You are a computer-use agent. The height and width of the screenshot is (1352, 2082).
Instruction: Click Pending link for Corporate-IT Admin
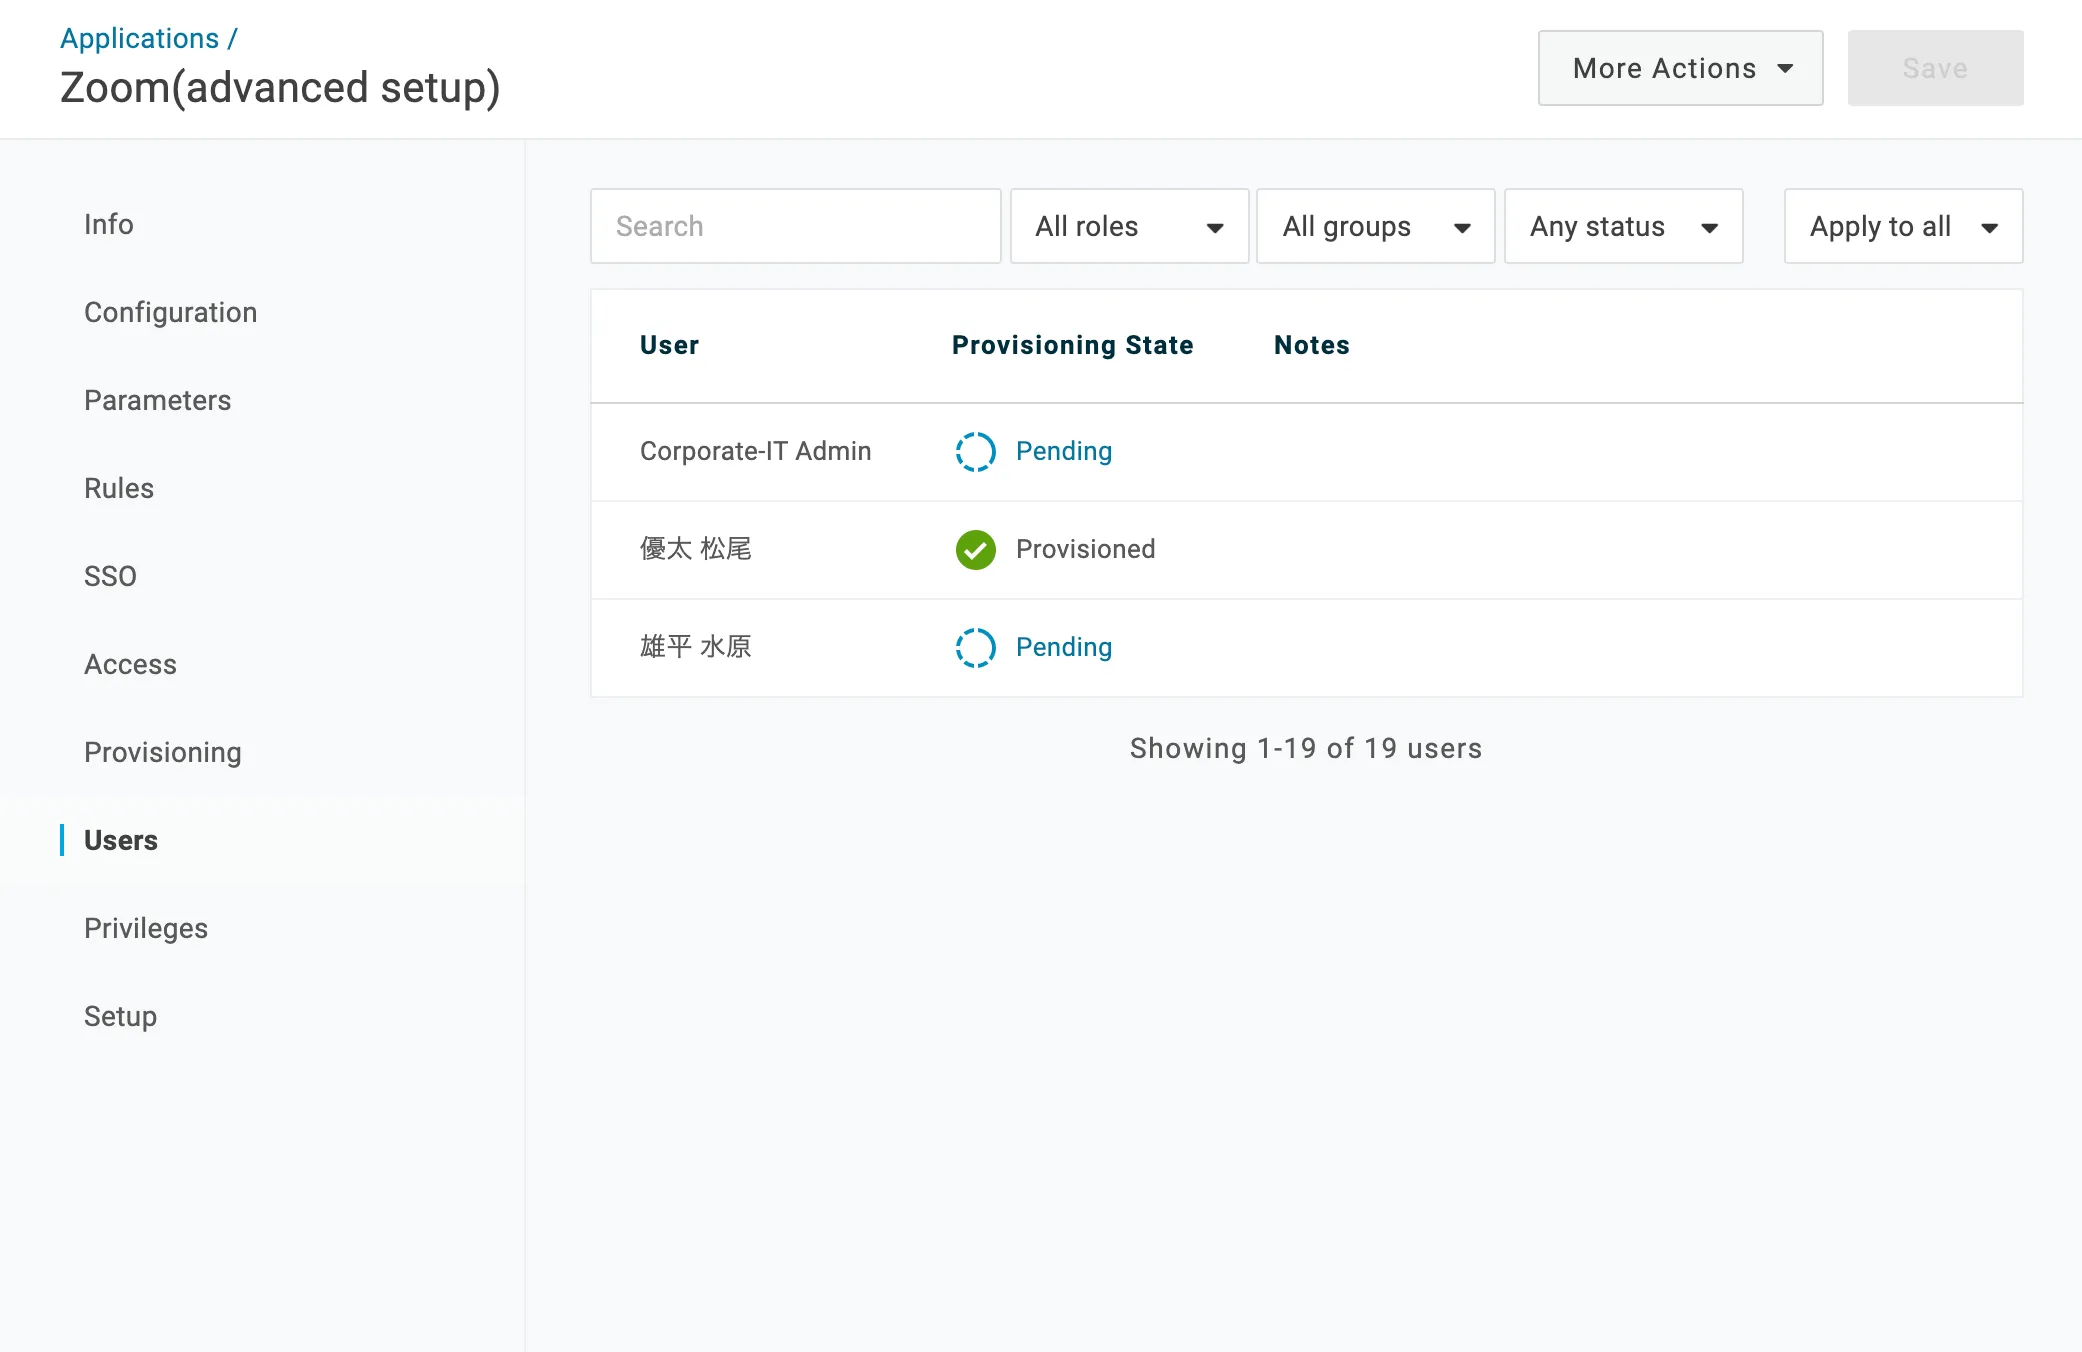[x=1064, y=452]
